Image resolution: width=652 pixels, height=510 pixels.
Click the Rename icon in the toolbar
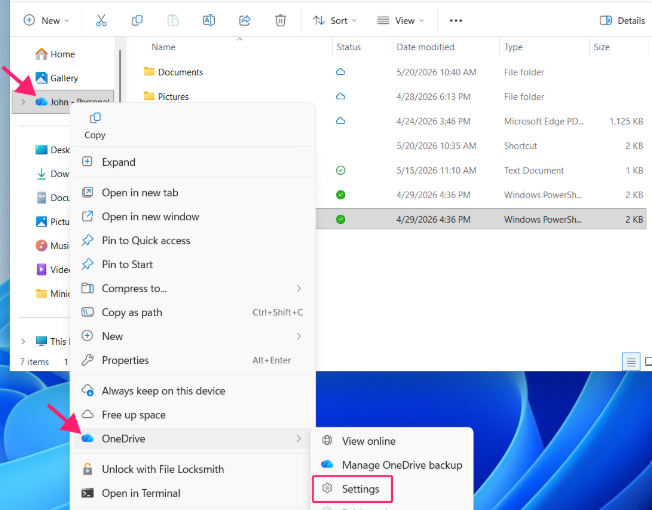[x=209, y=20]
